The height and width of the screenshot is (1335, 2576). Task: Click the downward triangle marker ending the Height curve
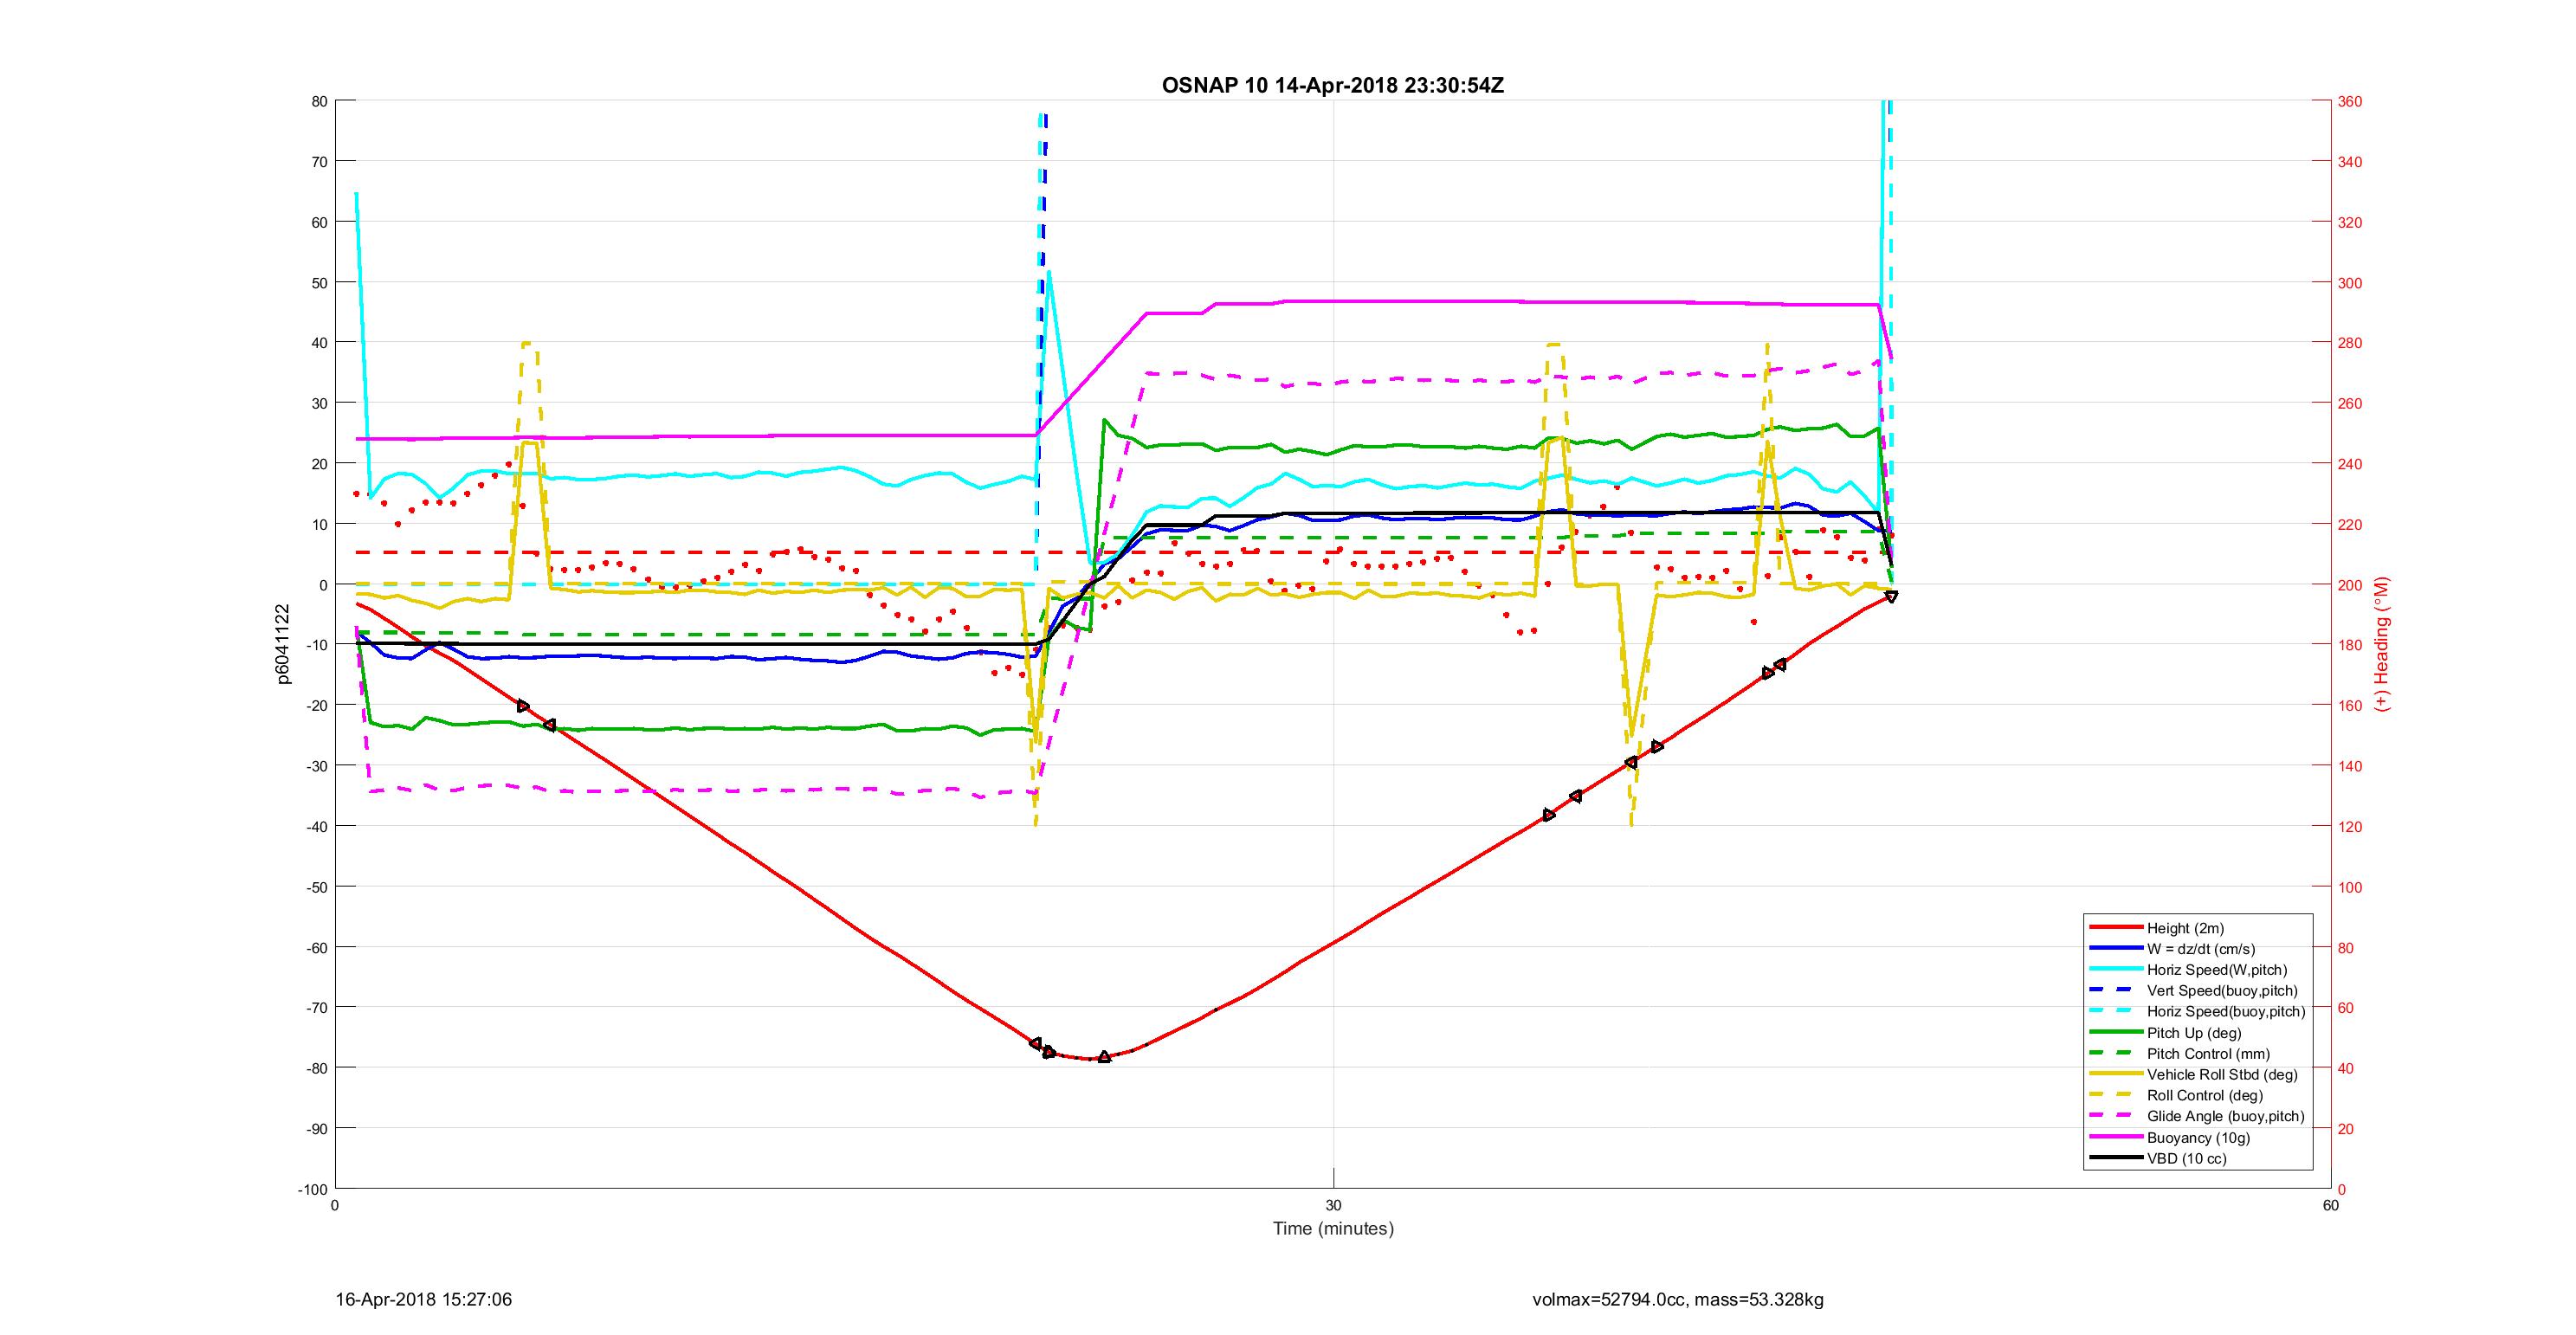click(1891, 597)
